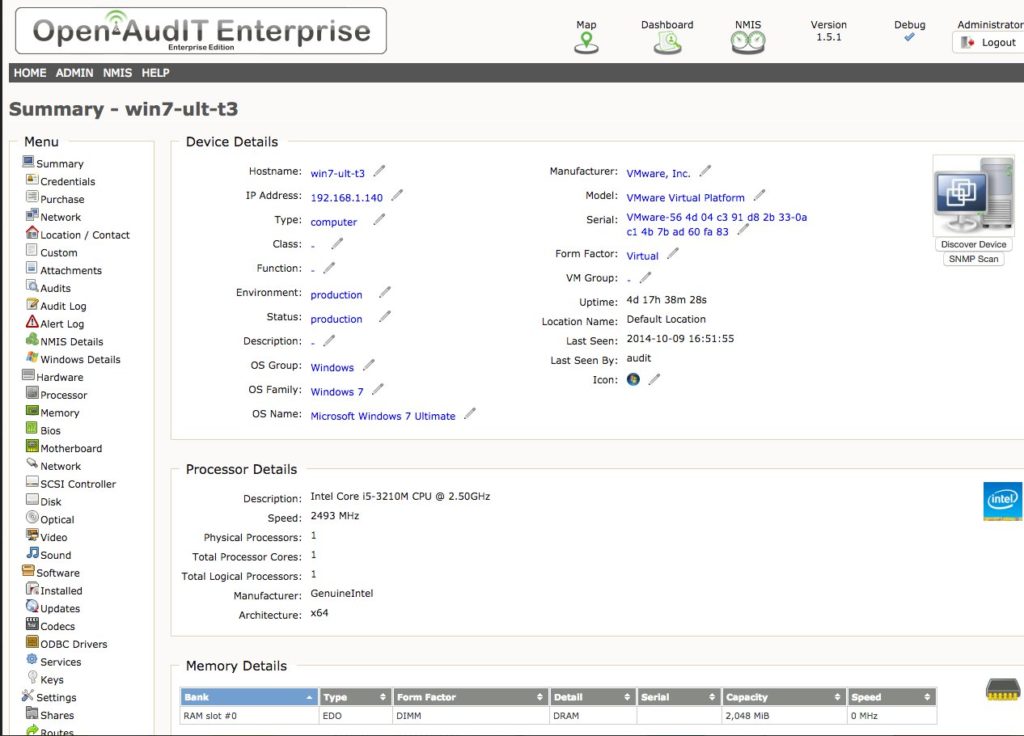Screen dimensions: 1024x736
Task: Open the Dashboard icon in header
Action: [x=667, y=43]
